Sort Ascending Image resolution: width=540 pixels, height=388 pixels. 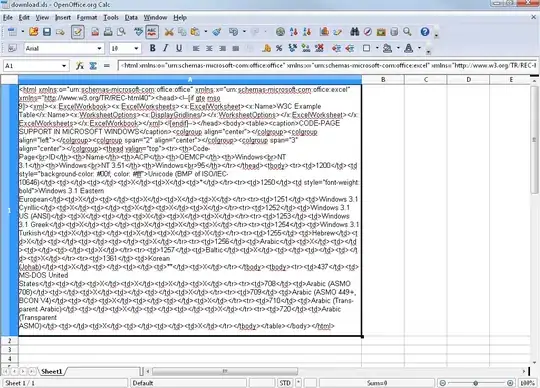(x=294, y=32)
